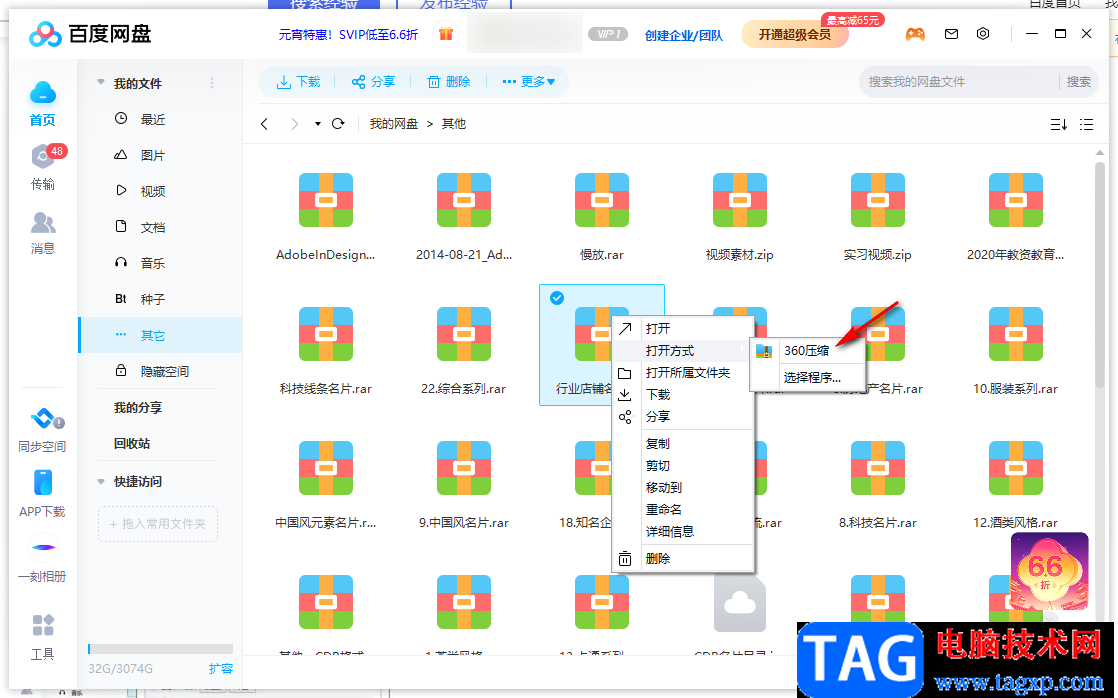Click the sort order icon

1059,124
